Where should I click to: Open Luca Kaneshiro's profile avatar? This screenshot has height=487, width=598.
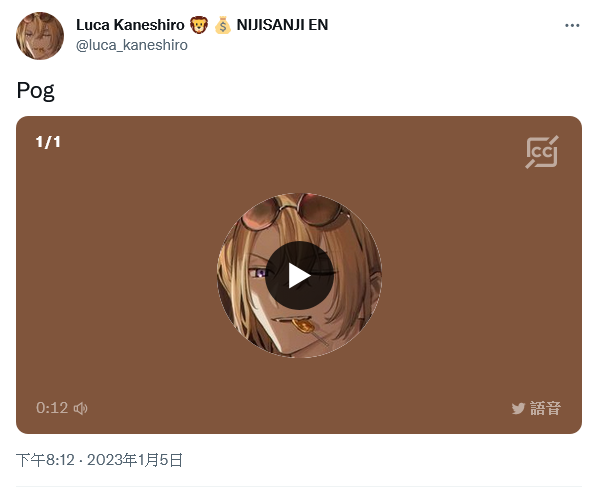pyautogui.click(x=40, y=36)
